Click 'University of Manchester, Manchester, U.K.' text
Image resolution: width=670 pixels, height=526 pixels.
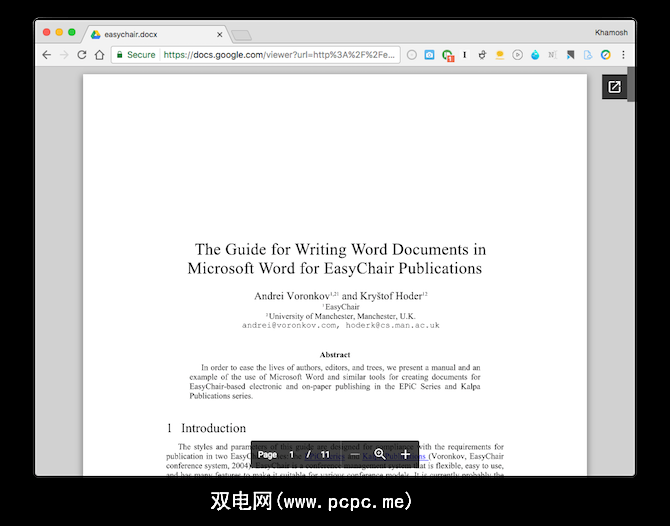[x=341, y=316]
